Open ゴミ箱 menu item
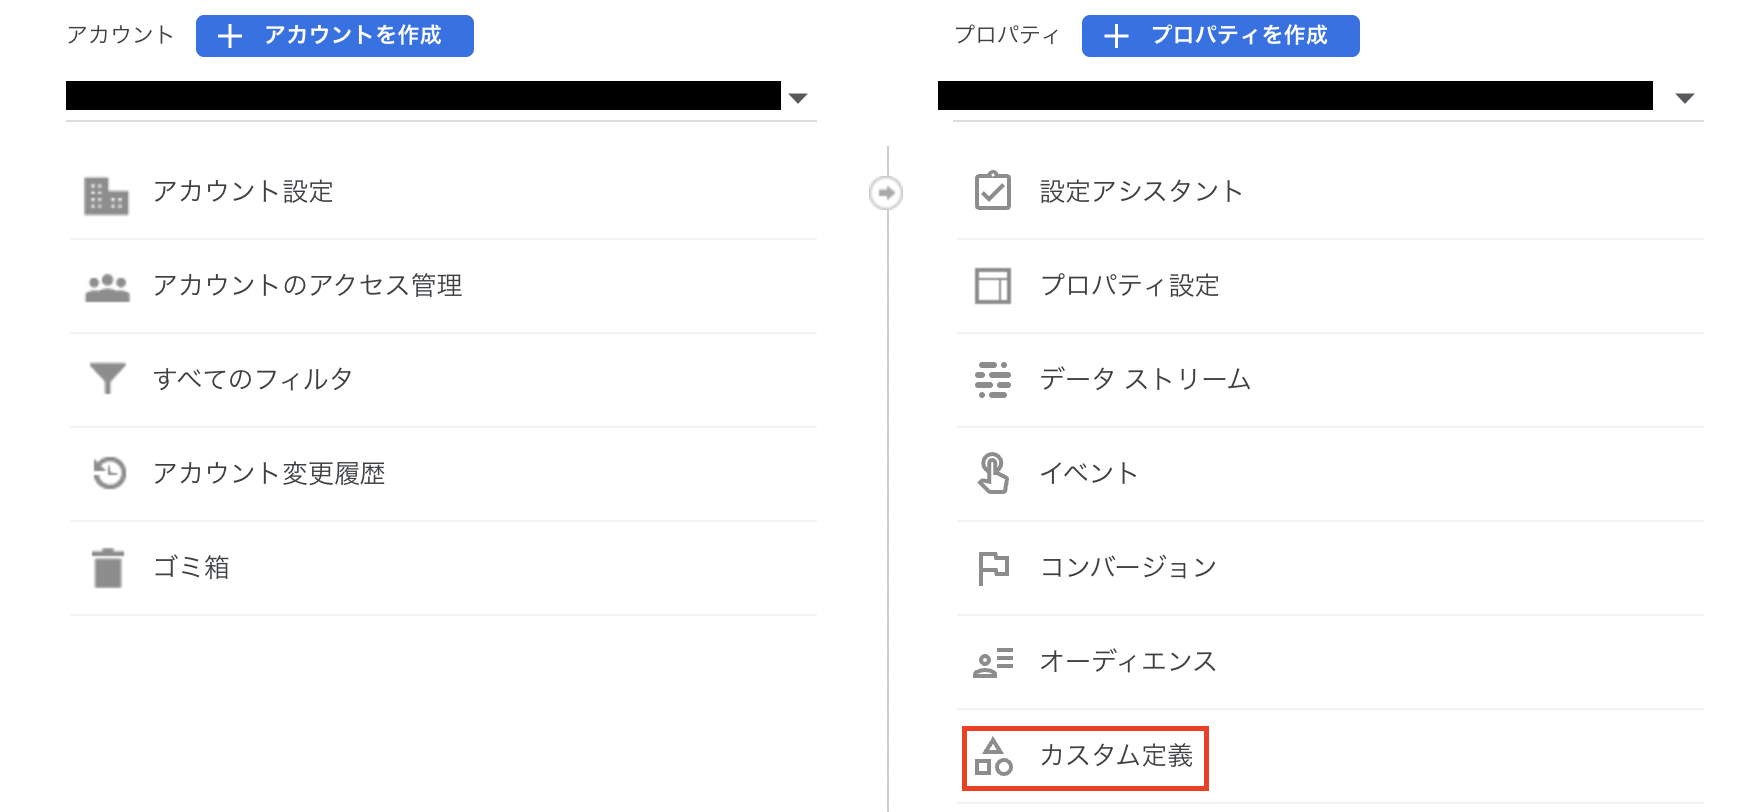The width and height of the screenshot is (1738, 812). coord(443,568)
